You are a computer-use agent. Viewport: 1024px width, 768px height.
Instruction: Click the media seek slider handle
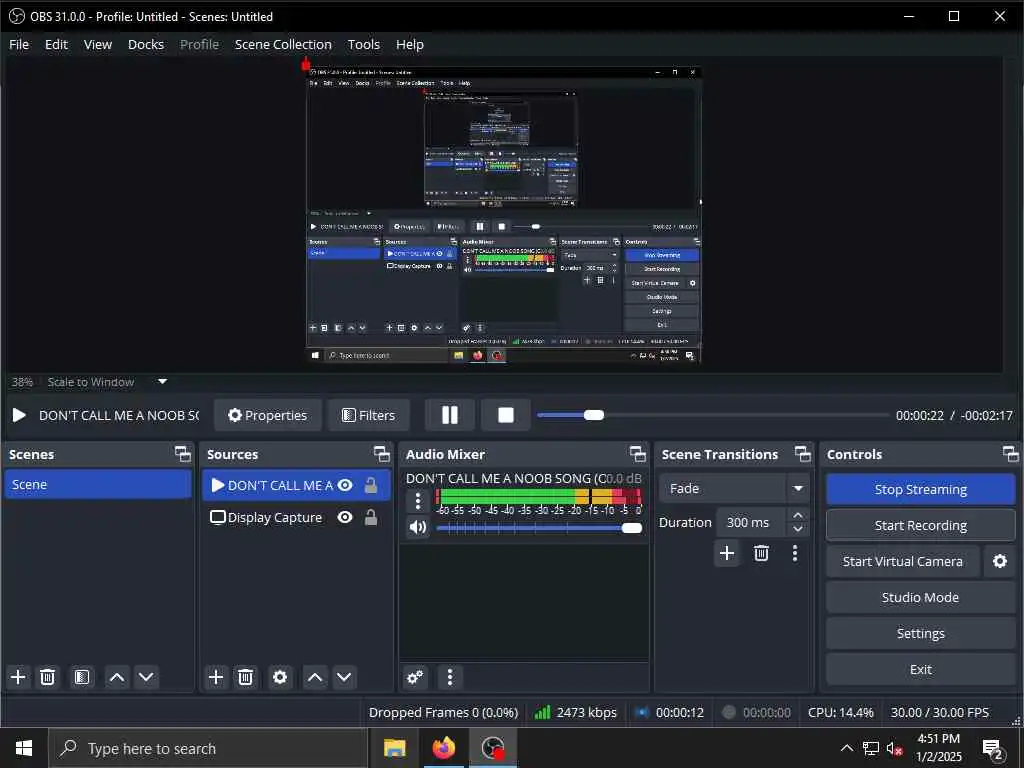click(x=594, y=415)
